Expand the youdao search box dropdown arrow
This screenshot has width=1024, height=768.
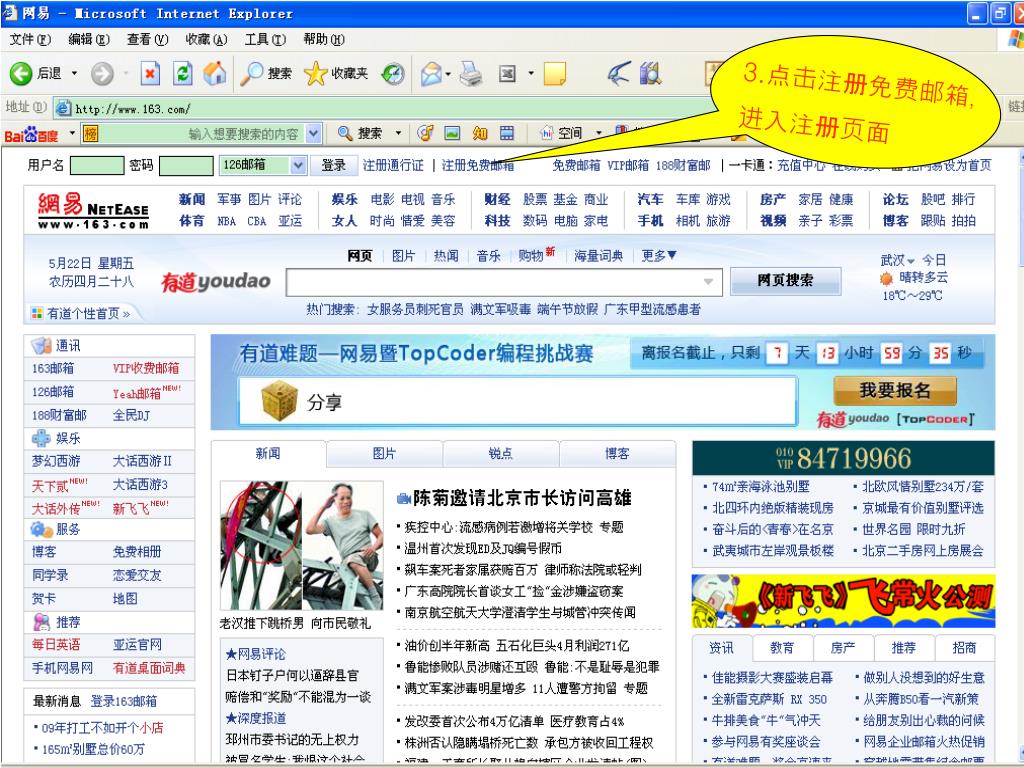coord(709,282)
